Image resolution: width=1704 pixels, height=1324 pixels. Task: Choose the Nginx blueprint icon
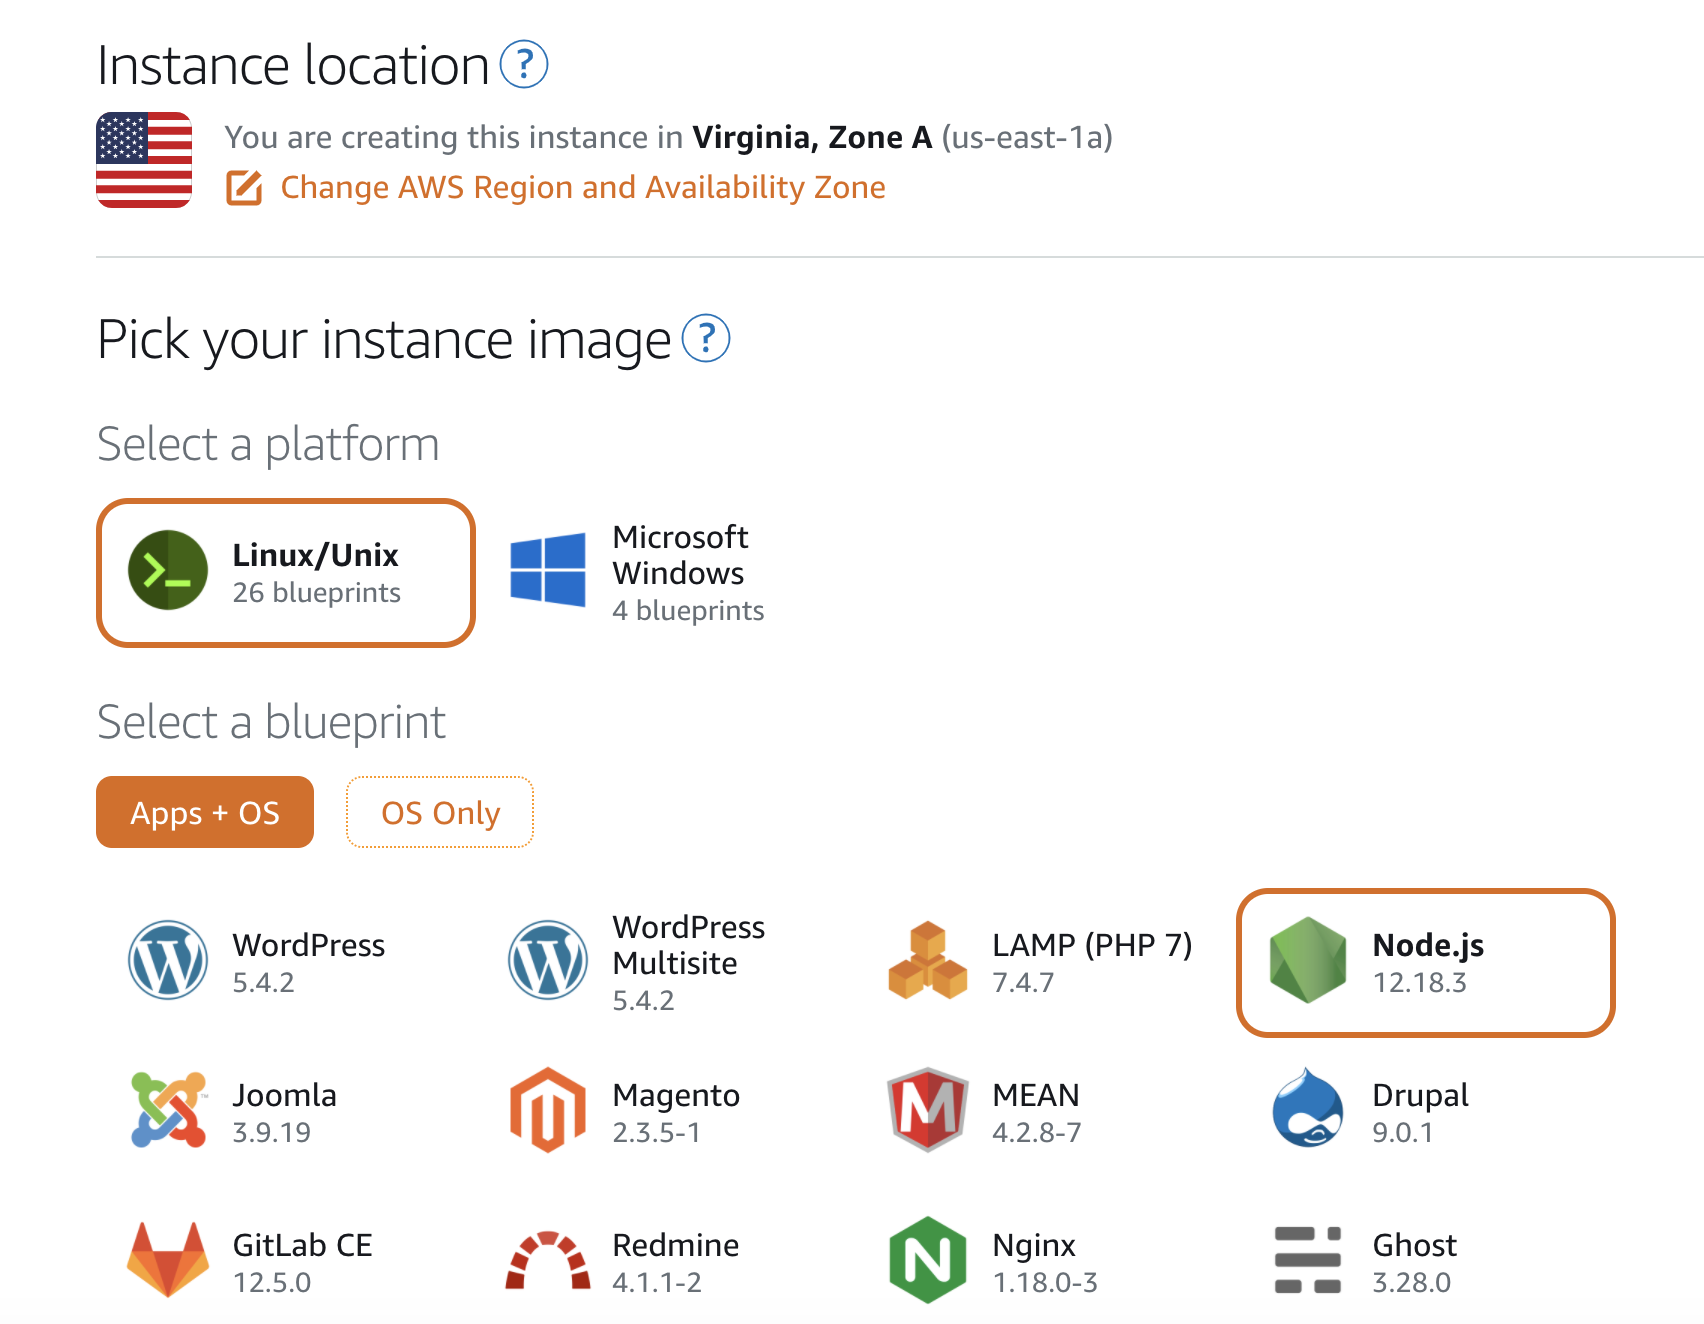click(x=927, y=1260)
